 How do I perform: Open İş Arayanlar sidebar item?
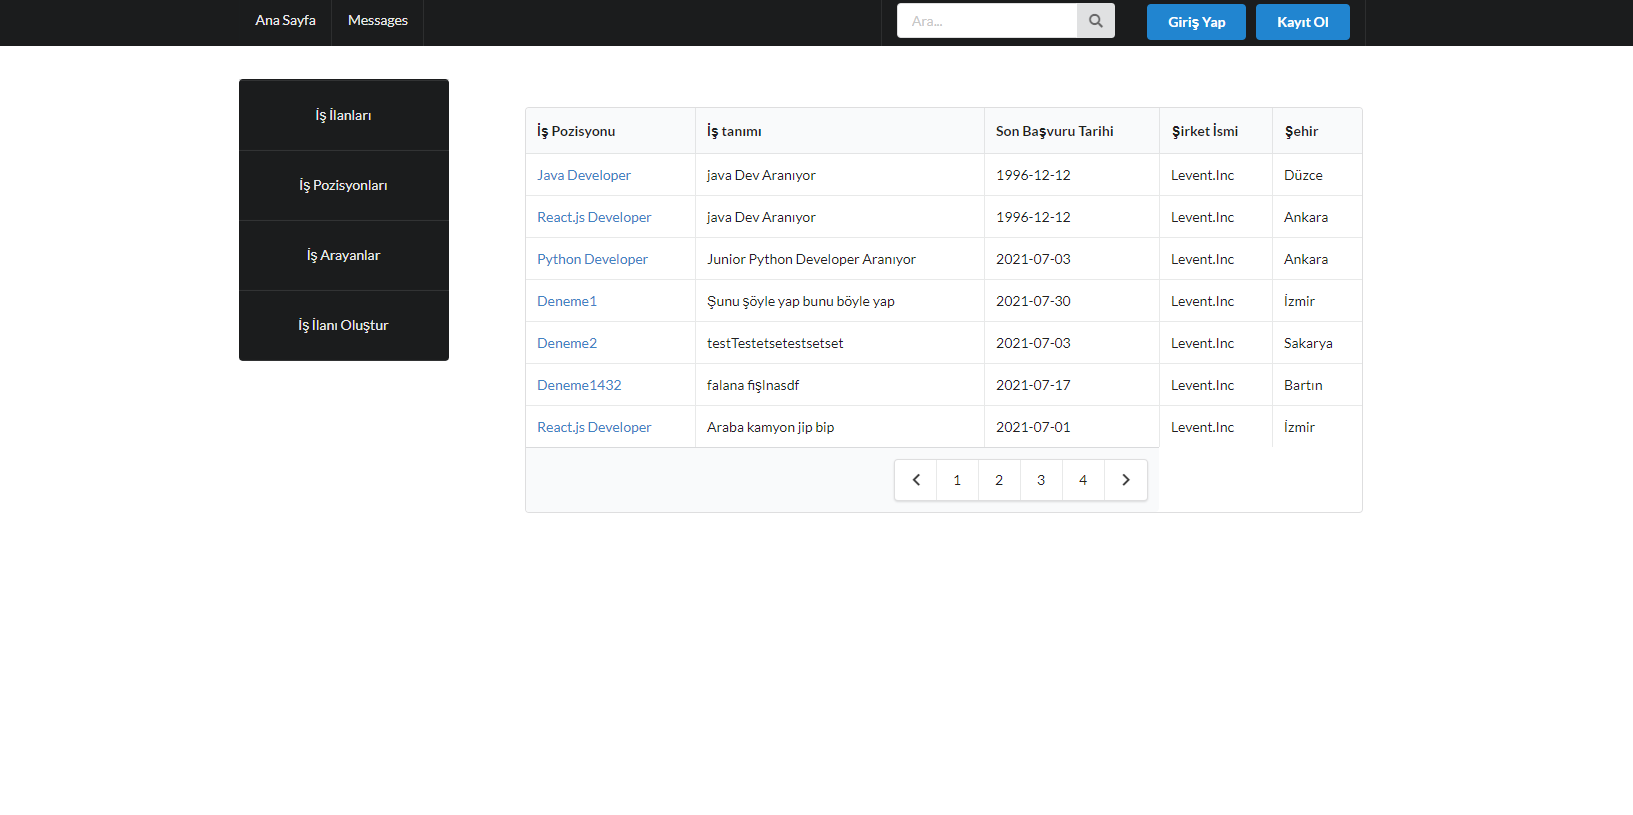click(x=344, y=255)
